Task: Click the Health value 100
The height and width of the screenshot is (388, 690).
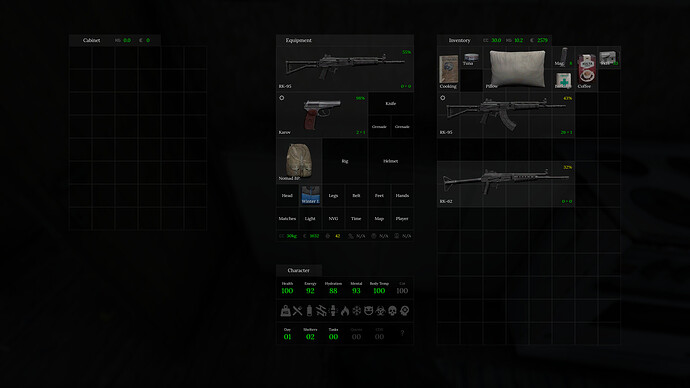Action: [x=287, y=291]
